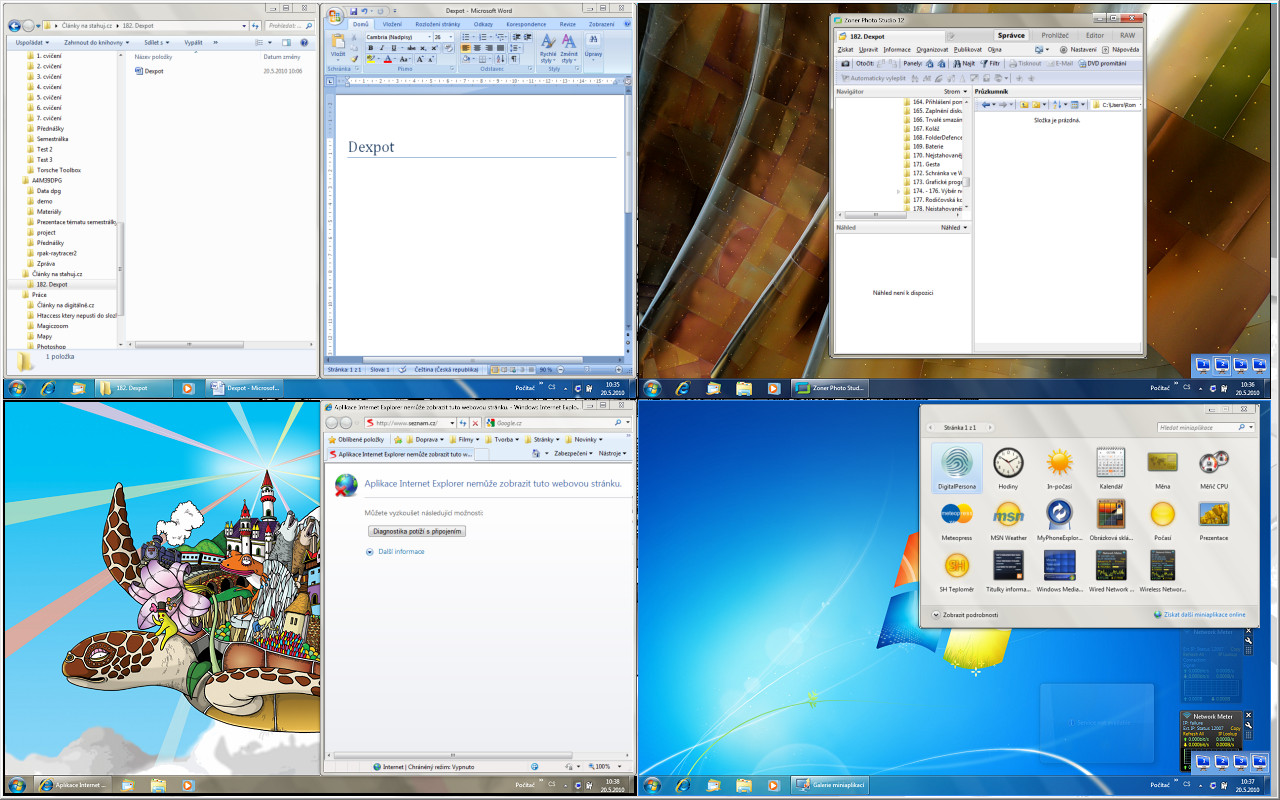Switch to Editor tab in Zoner
This screenshot has height=800, width=1280.
(1095, 35)
